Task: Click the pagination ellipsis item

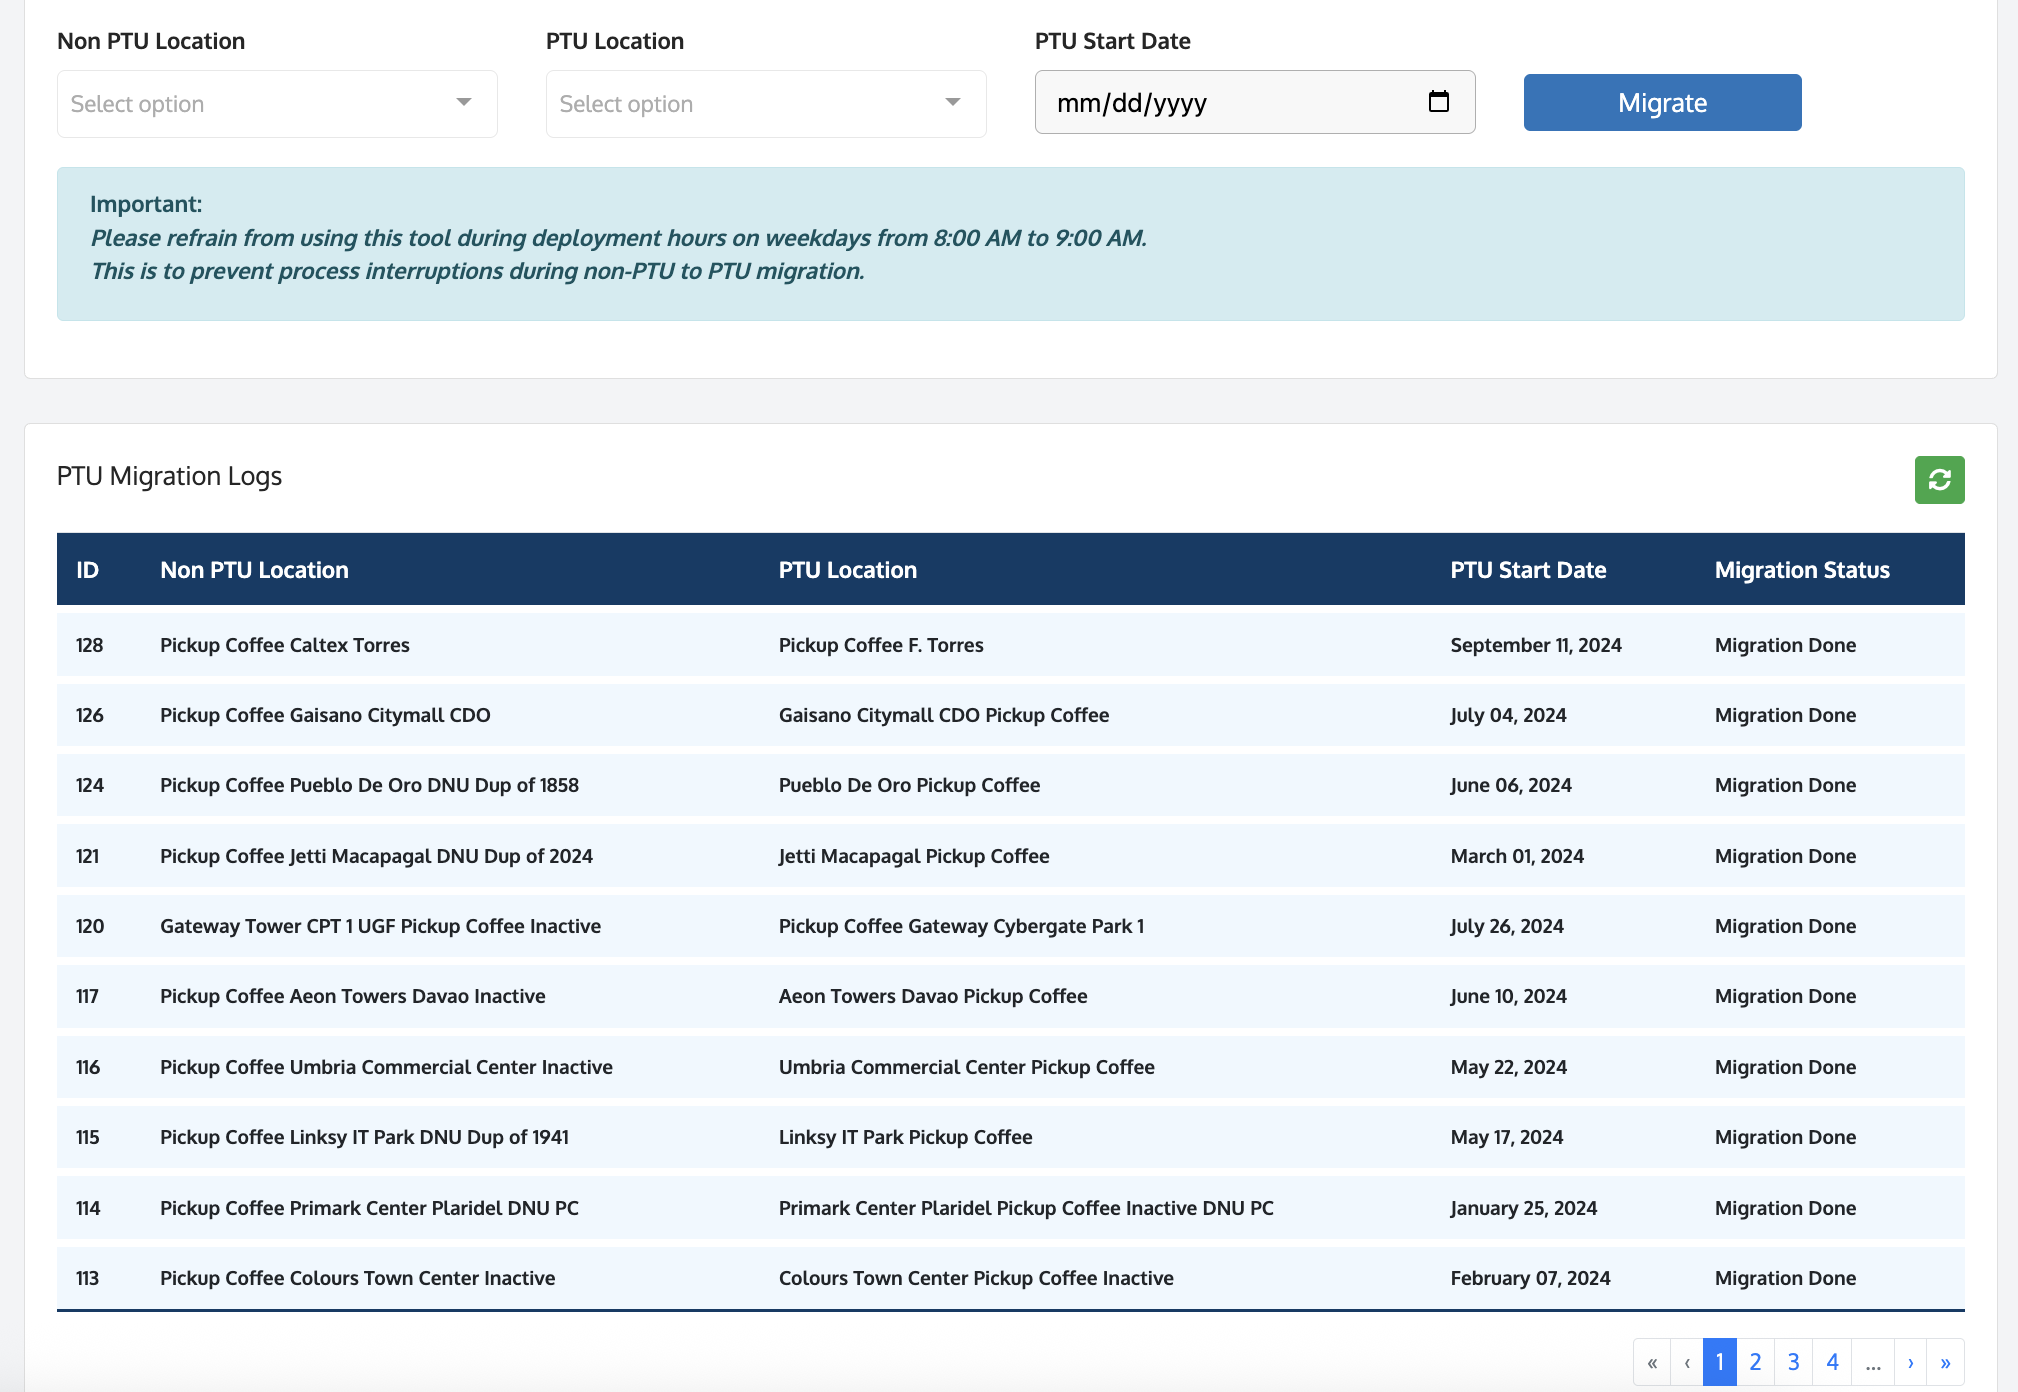Action: pos(1873,1362)
